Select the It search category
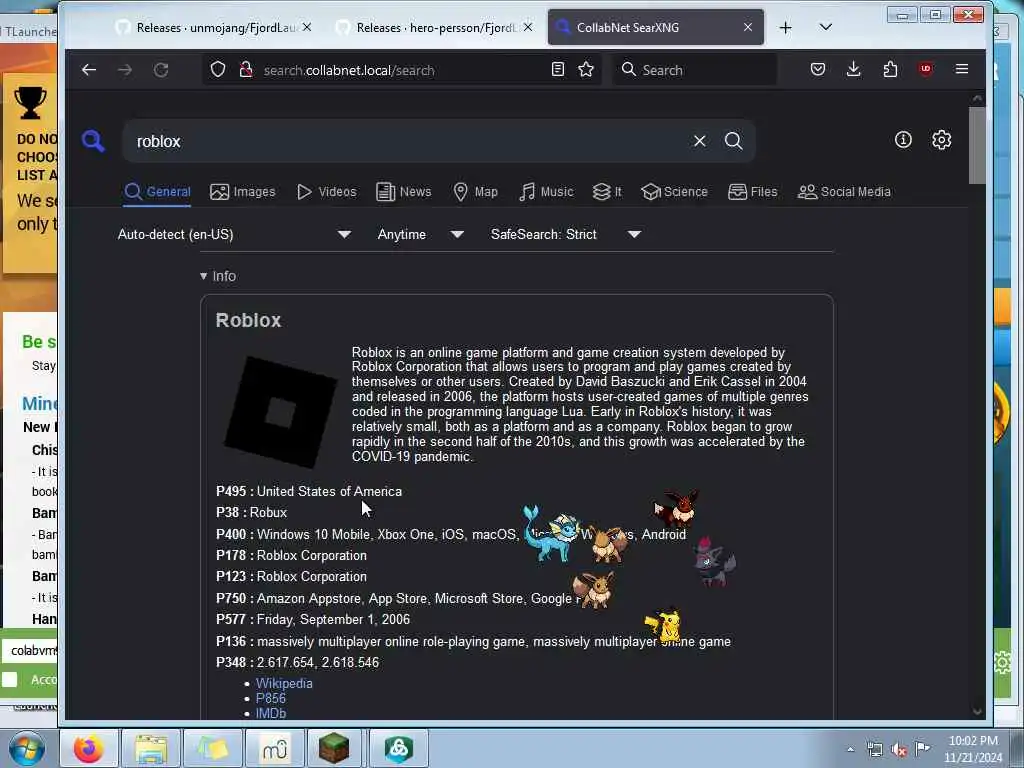Viewport: 1024px width, 768px height. click(607, 192)
